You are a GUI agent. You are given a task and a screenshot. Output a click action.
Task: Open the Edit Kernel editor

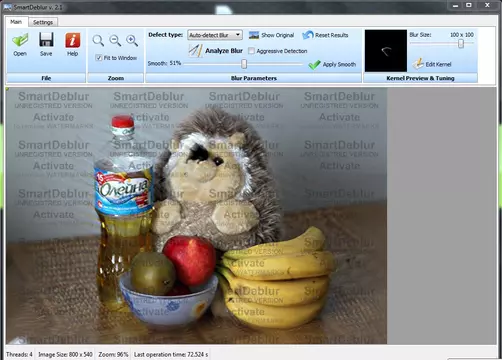pyautogui.click(x=432, y=64)
